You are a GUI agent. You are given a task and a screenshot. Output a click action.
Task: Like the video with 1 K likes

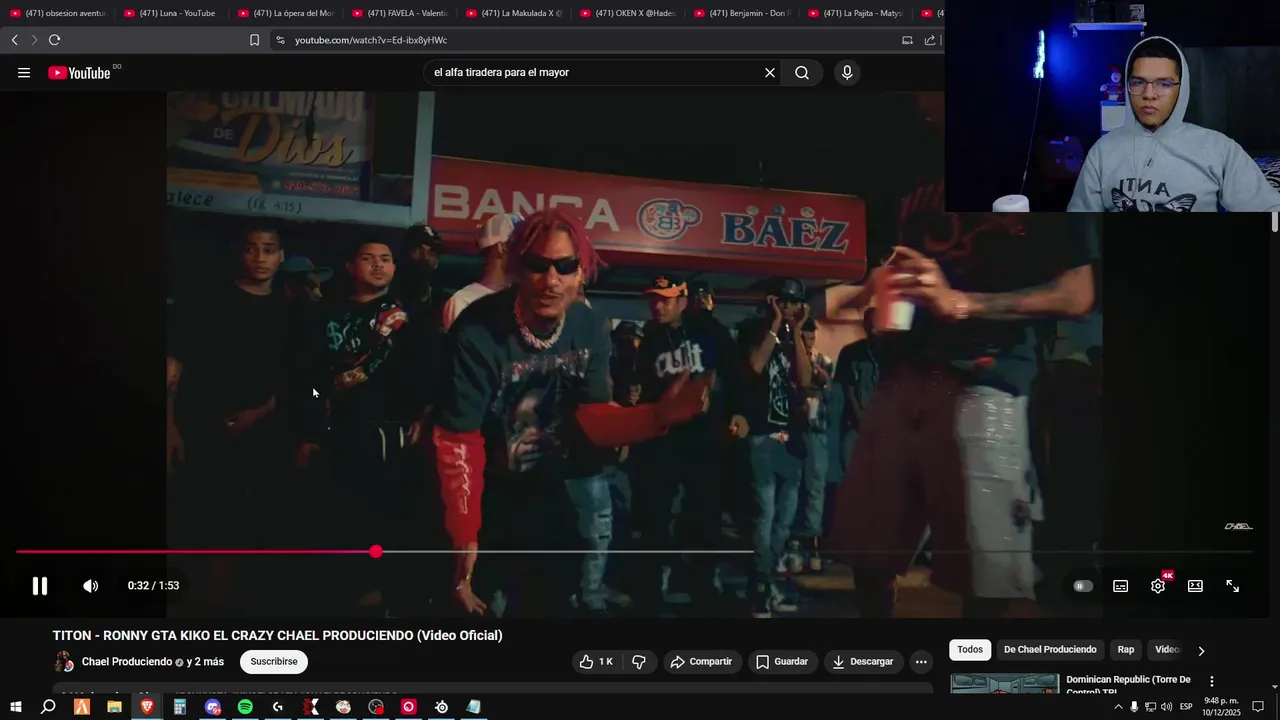pyautogui.click(x=597, y=662)
